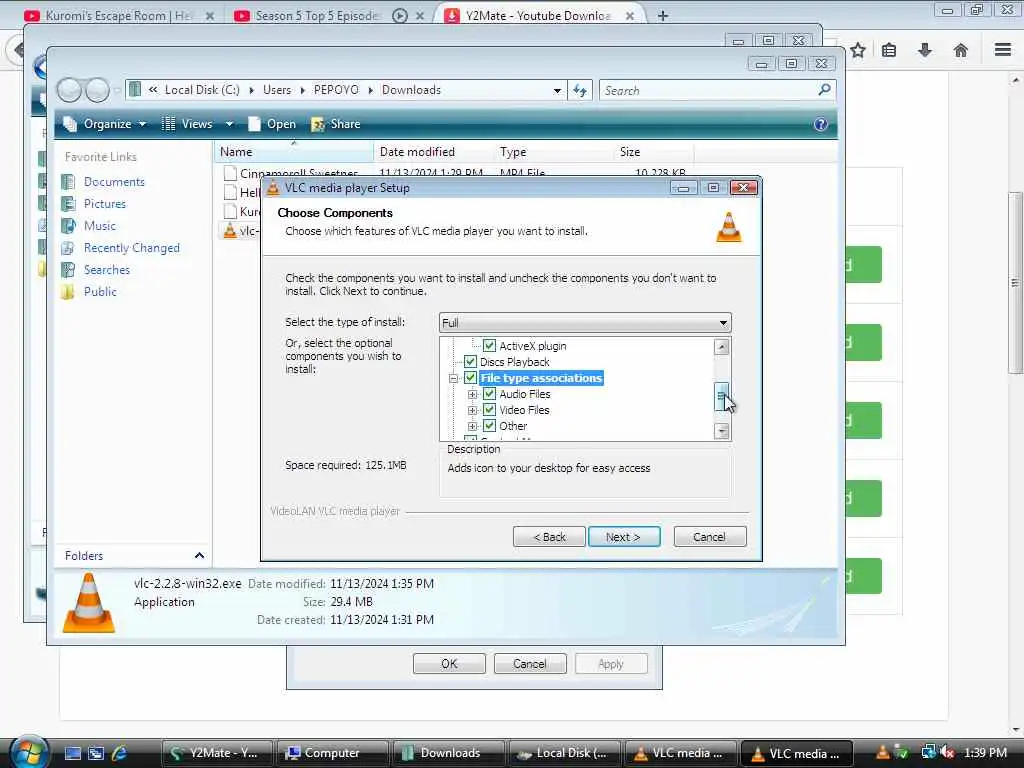Uncheck the Video Files checkbox
The width and height of the screenshot is (1024, 768).
[x=489, y=409]
